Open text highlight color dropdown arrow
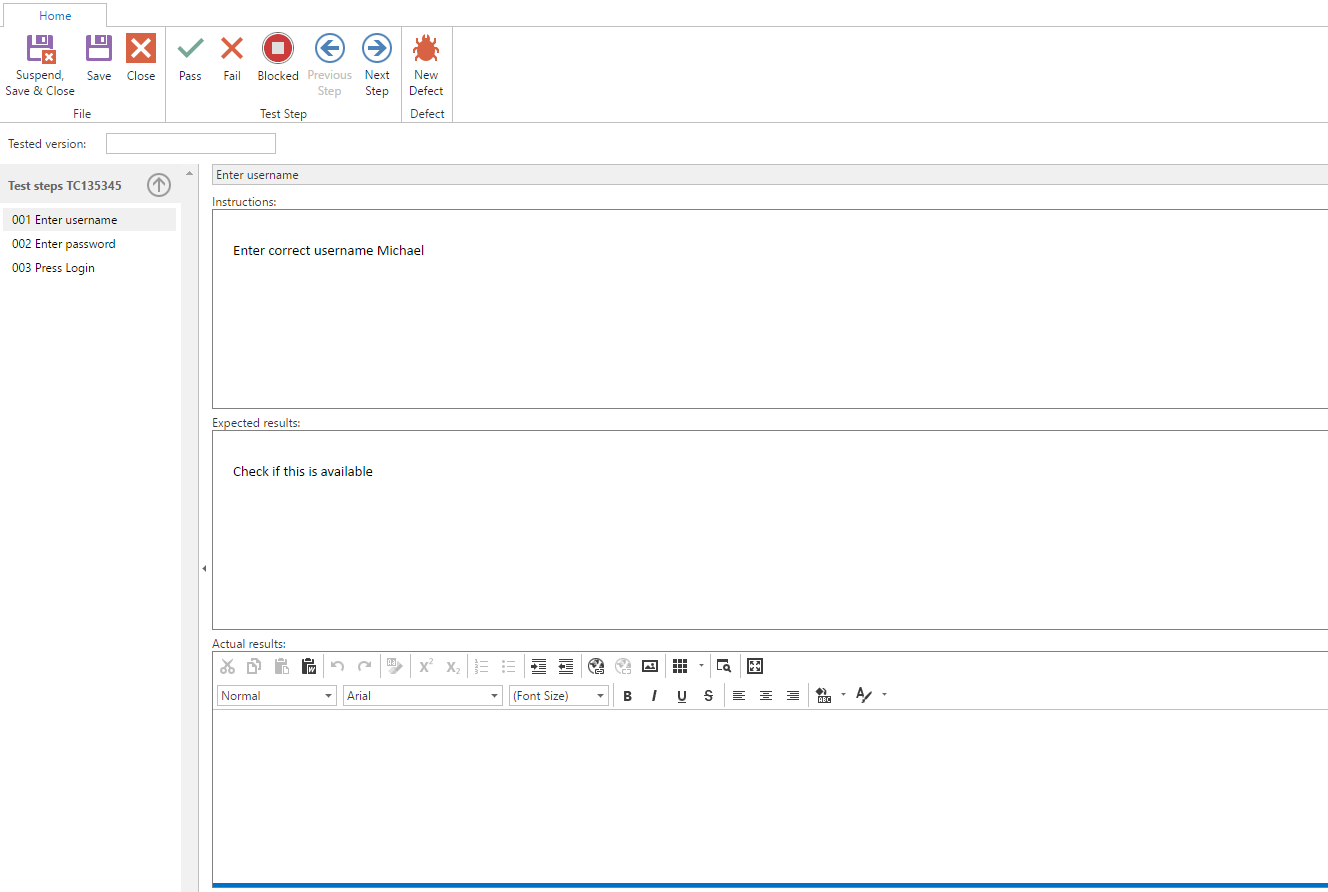The image size is (1328, 892). [843, 695]
